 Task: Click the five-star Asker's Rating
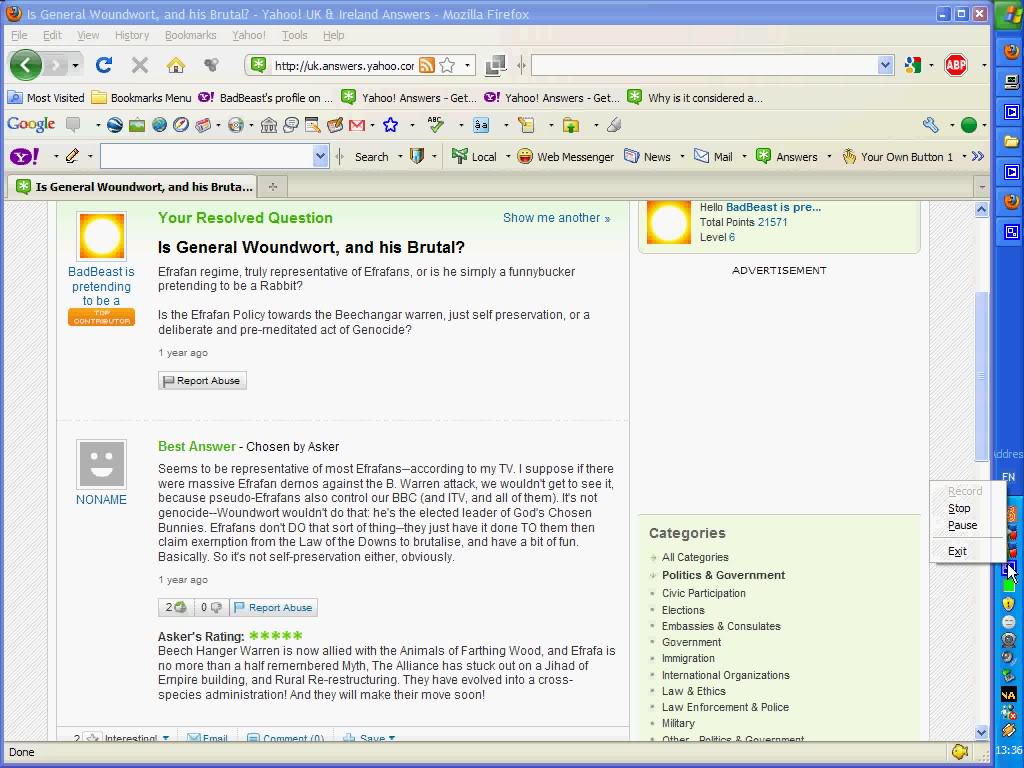(x=276, y=635)
